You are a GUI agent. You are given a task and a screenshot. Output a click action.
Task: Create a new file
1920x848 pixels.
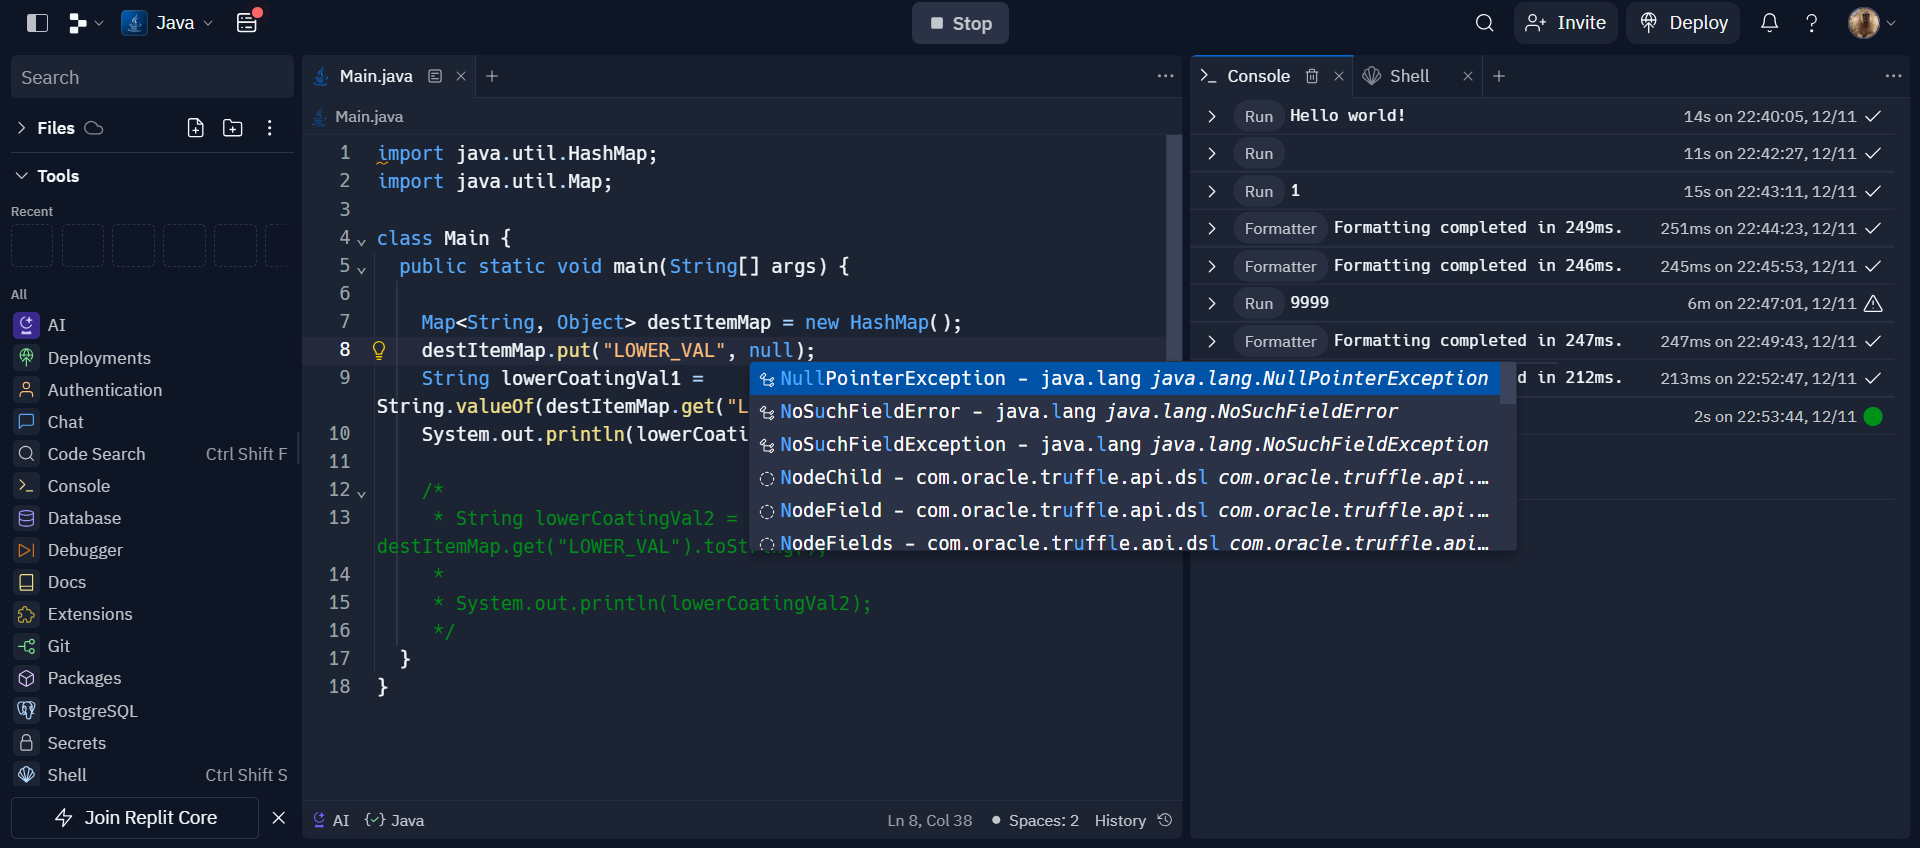(196, 128)
